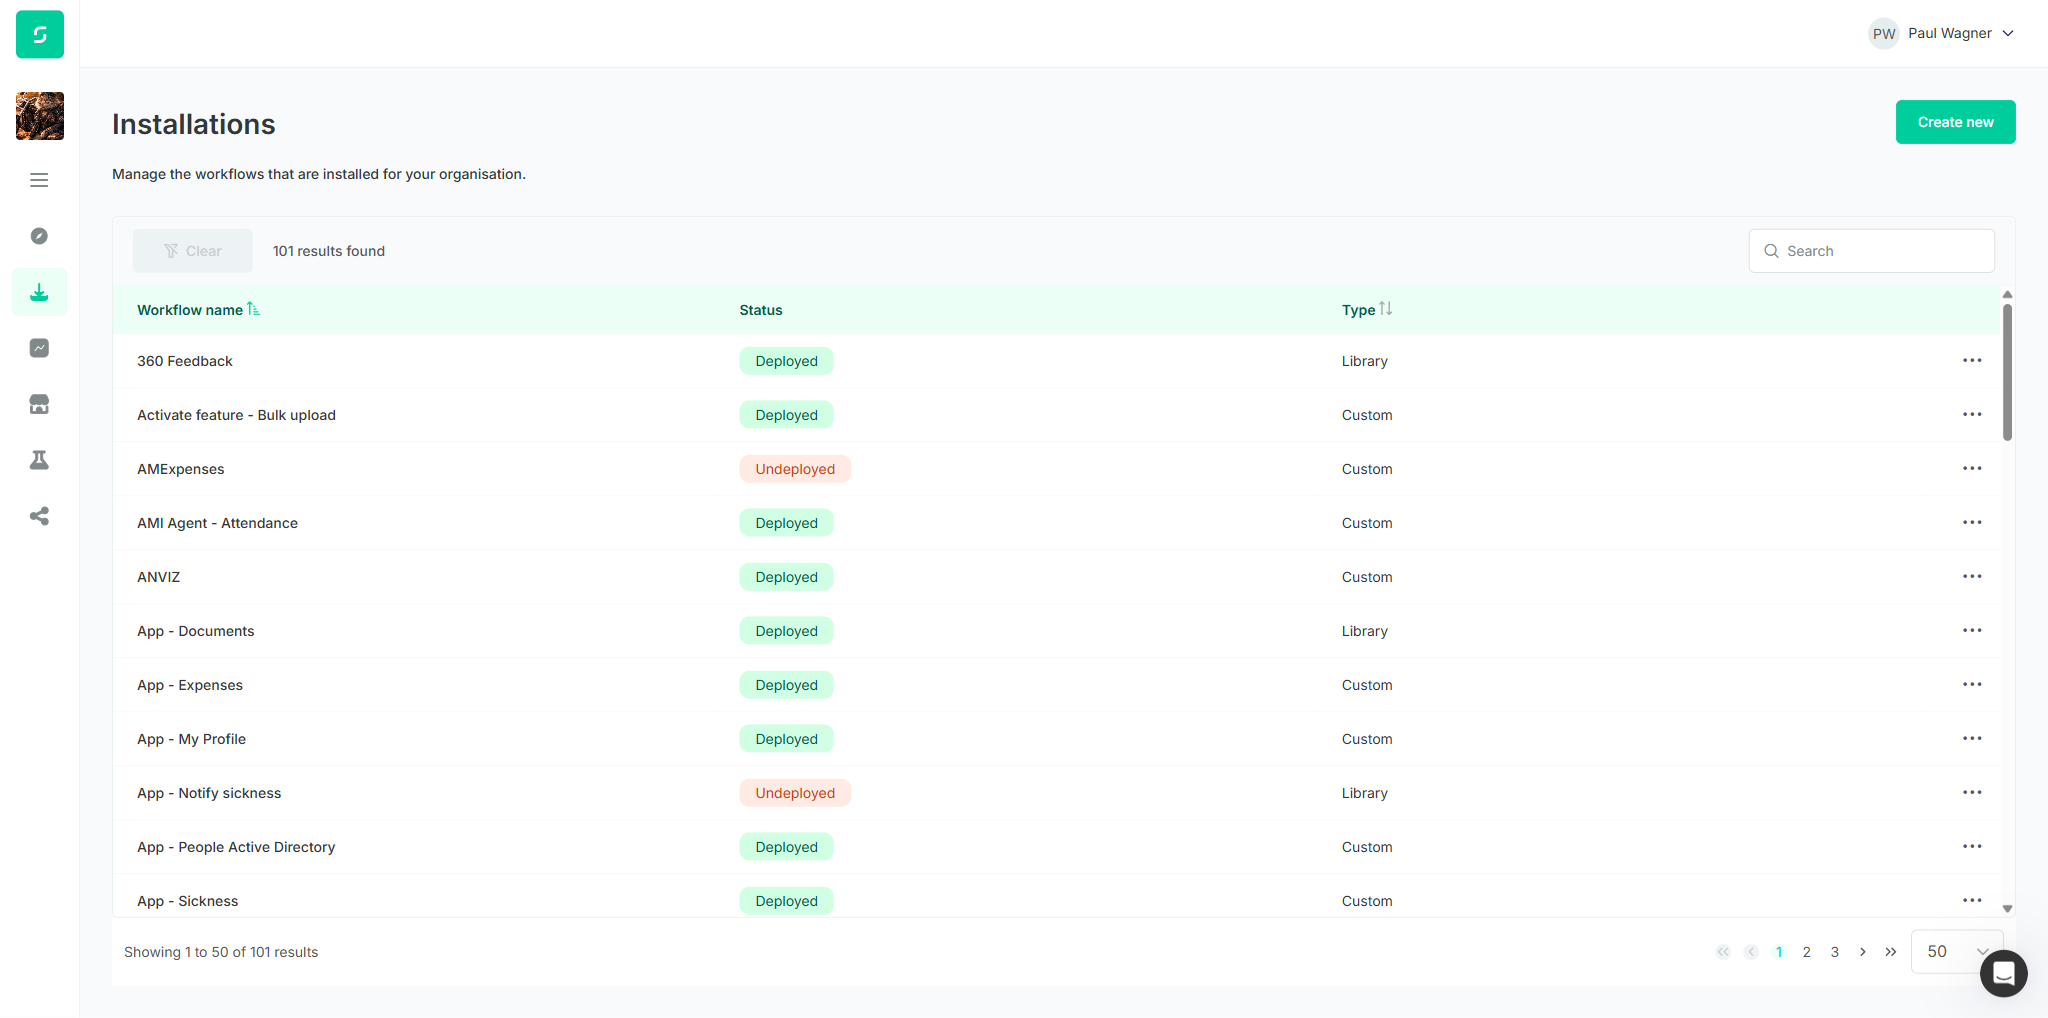
Task: Sort by Type column arrows
Action: [x=1385, y=309]
